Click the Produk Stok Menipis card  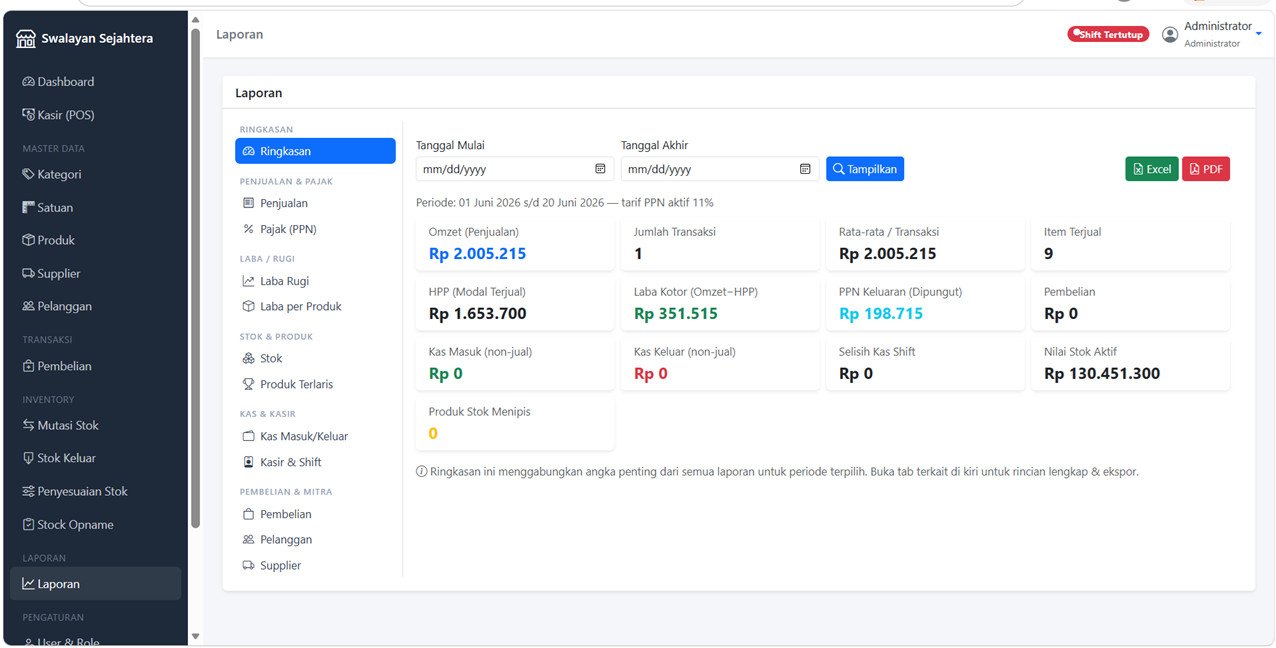click(515, 424)
